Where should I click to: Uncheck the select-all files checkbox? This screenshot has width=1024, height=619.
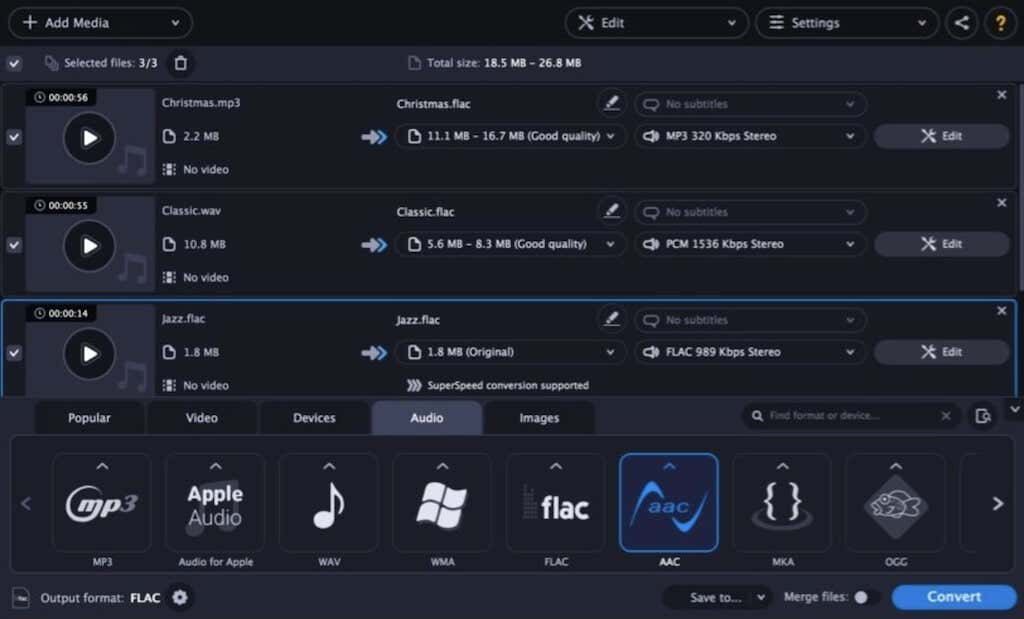(14, 63)
